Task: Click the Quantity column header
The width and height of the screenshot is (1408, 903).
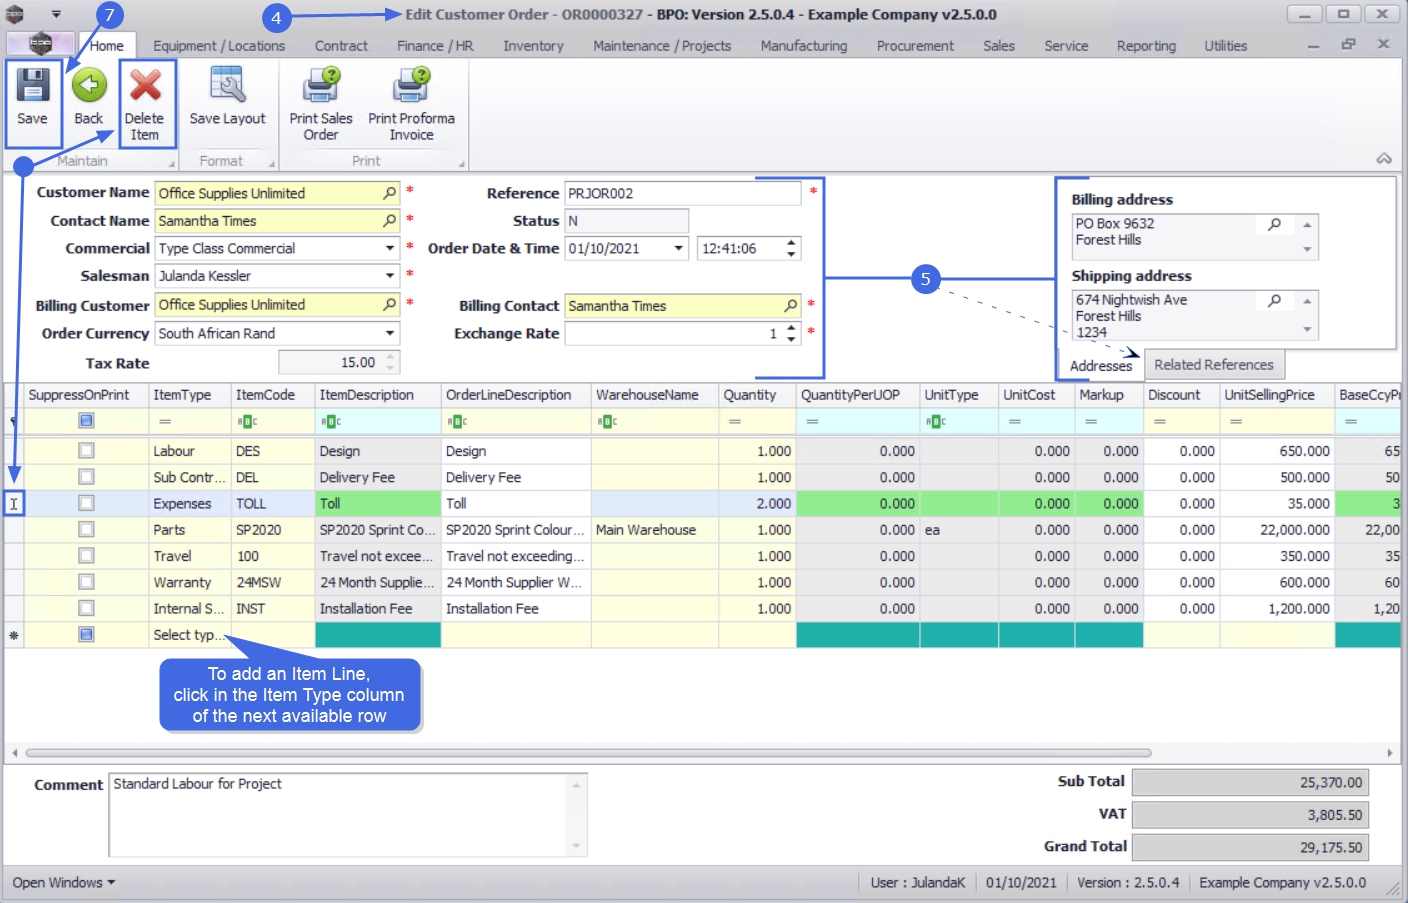Action: click(x=750, y=395)
